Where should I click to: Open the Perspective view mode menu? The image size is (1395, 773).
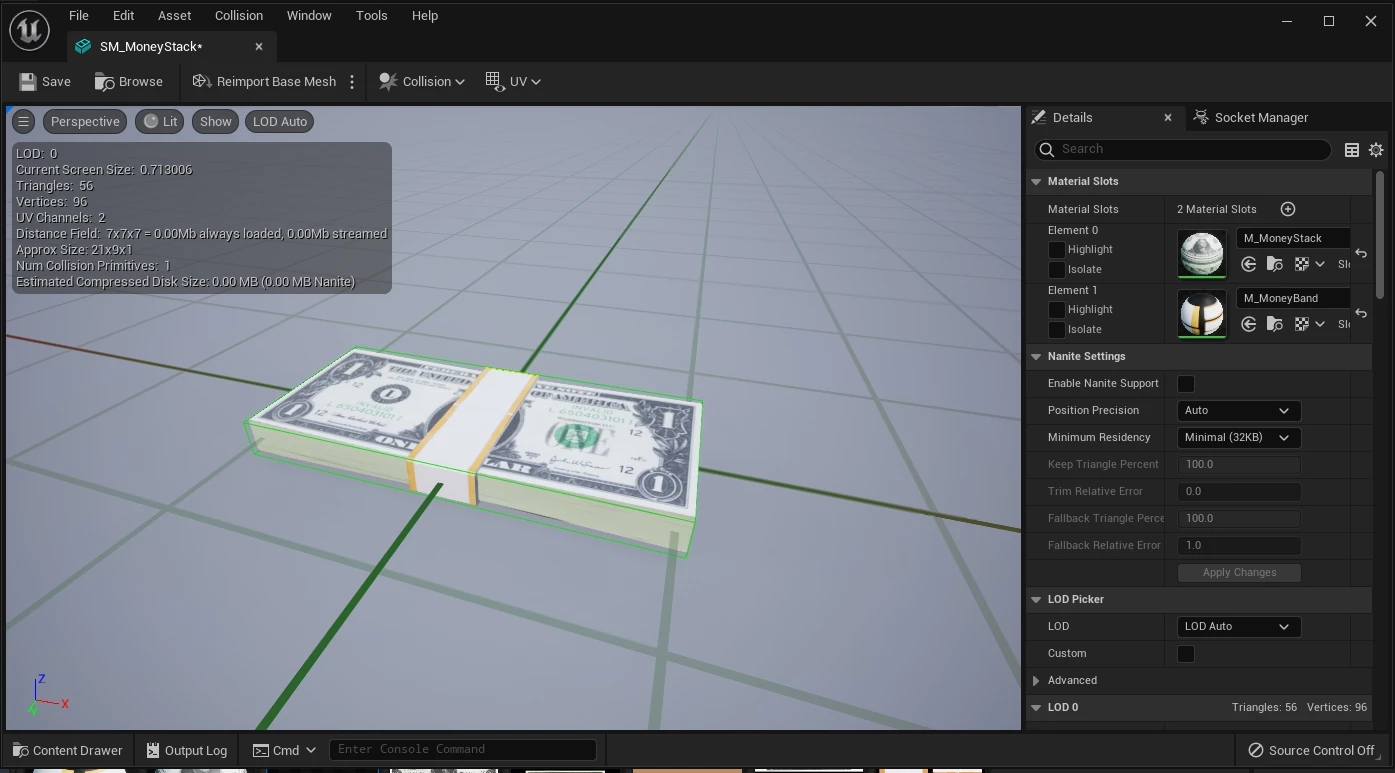[85, 122]
